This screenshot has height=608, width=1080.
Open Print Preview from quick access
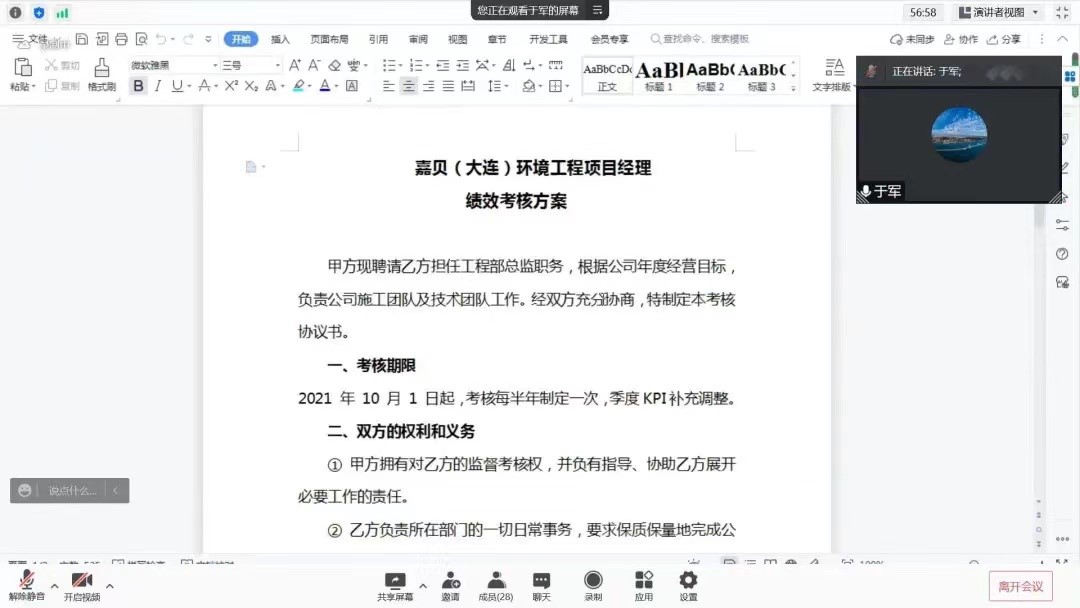tap(141, 39)
